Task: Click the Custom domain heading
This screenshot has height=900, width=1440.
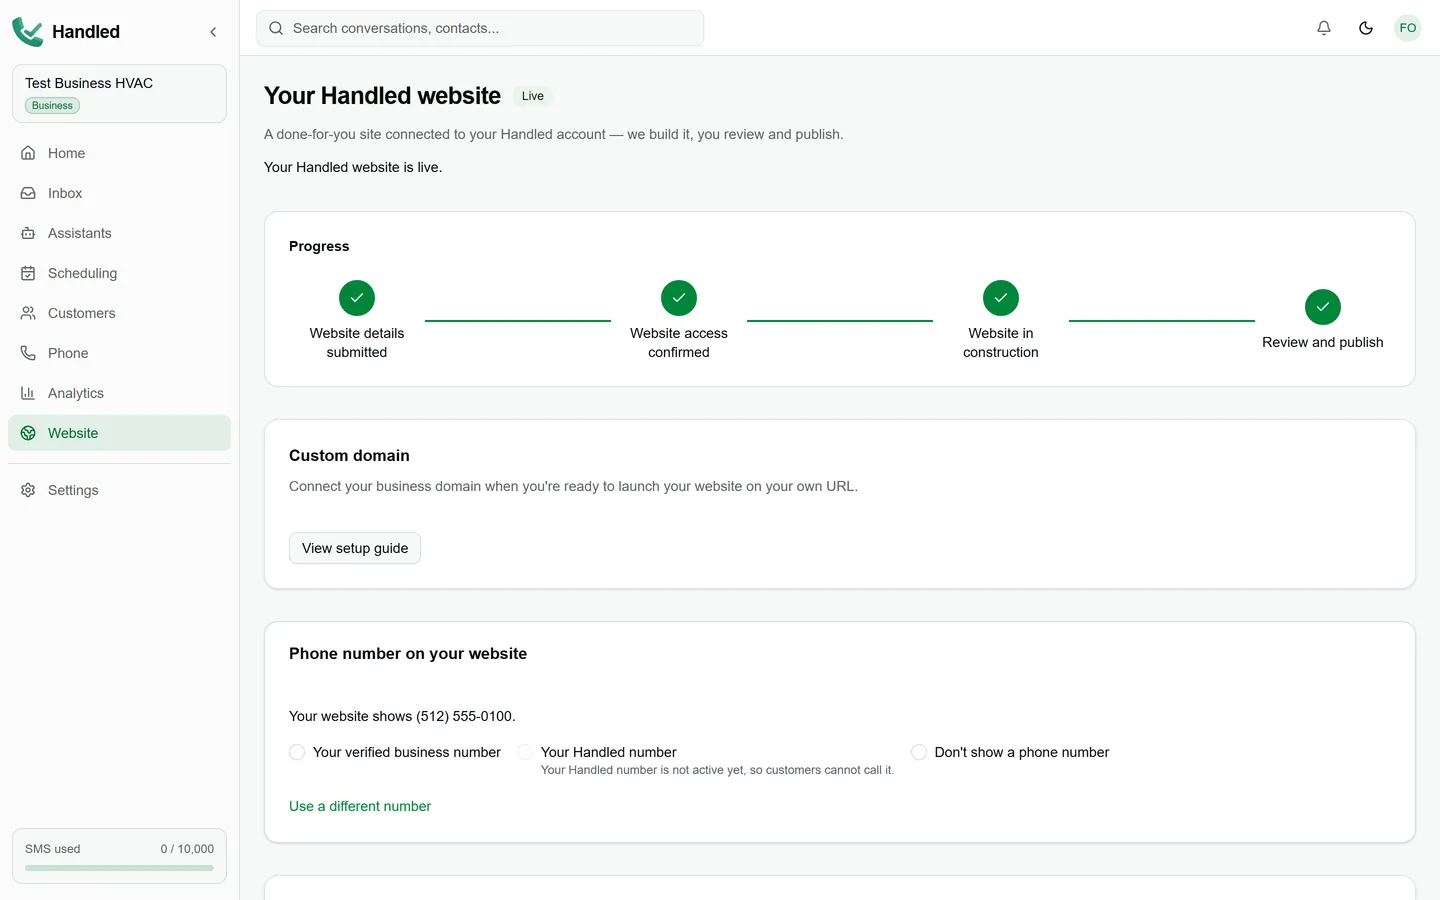Action: 349,456
